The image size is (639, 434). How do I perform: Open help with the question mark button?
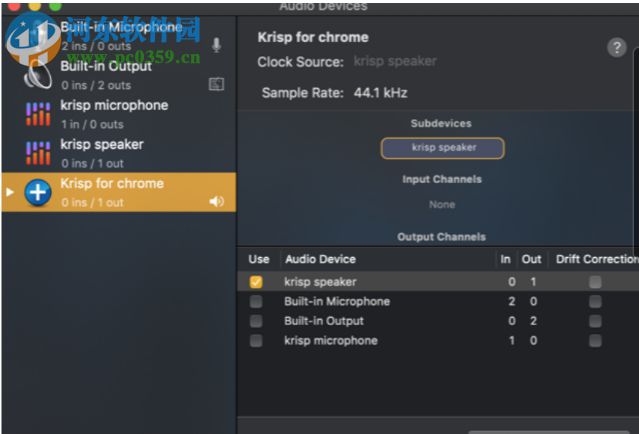(x=617, y=48)
